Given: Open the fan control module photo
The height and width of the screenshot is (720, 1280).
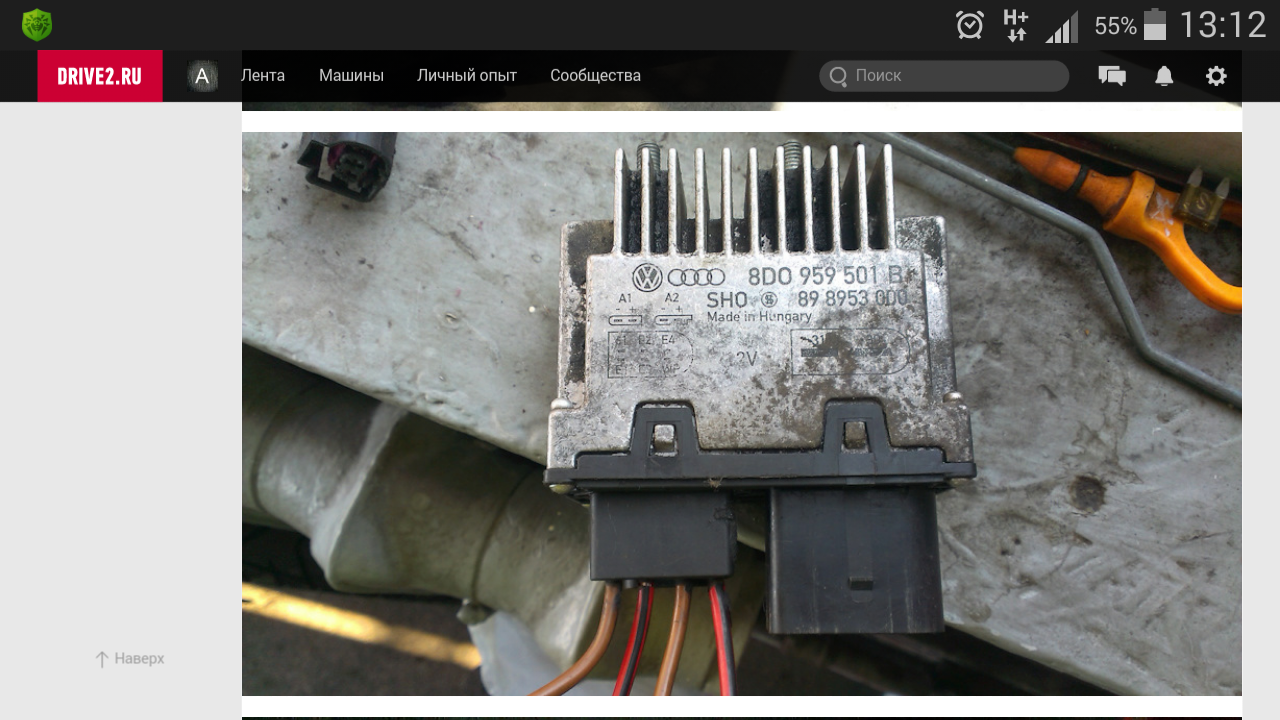Looking at the screenshot, I should (x=741, y=413).
